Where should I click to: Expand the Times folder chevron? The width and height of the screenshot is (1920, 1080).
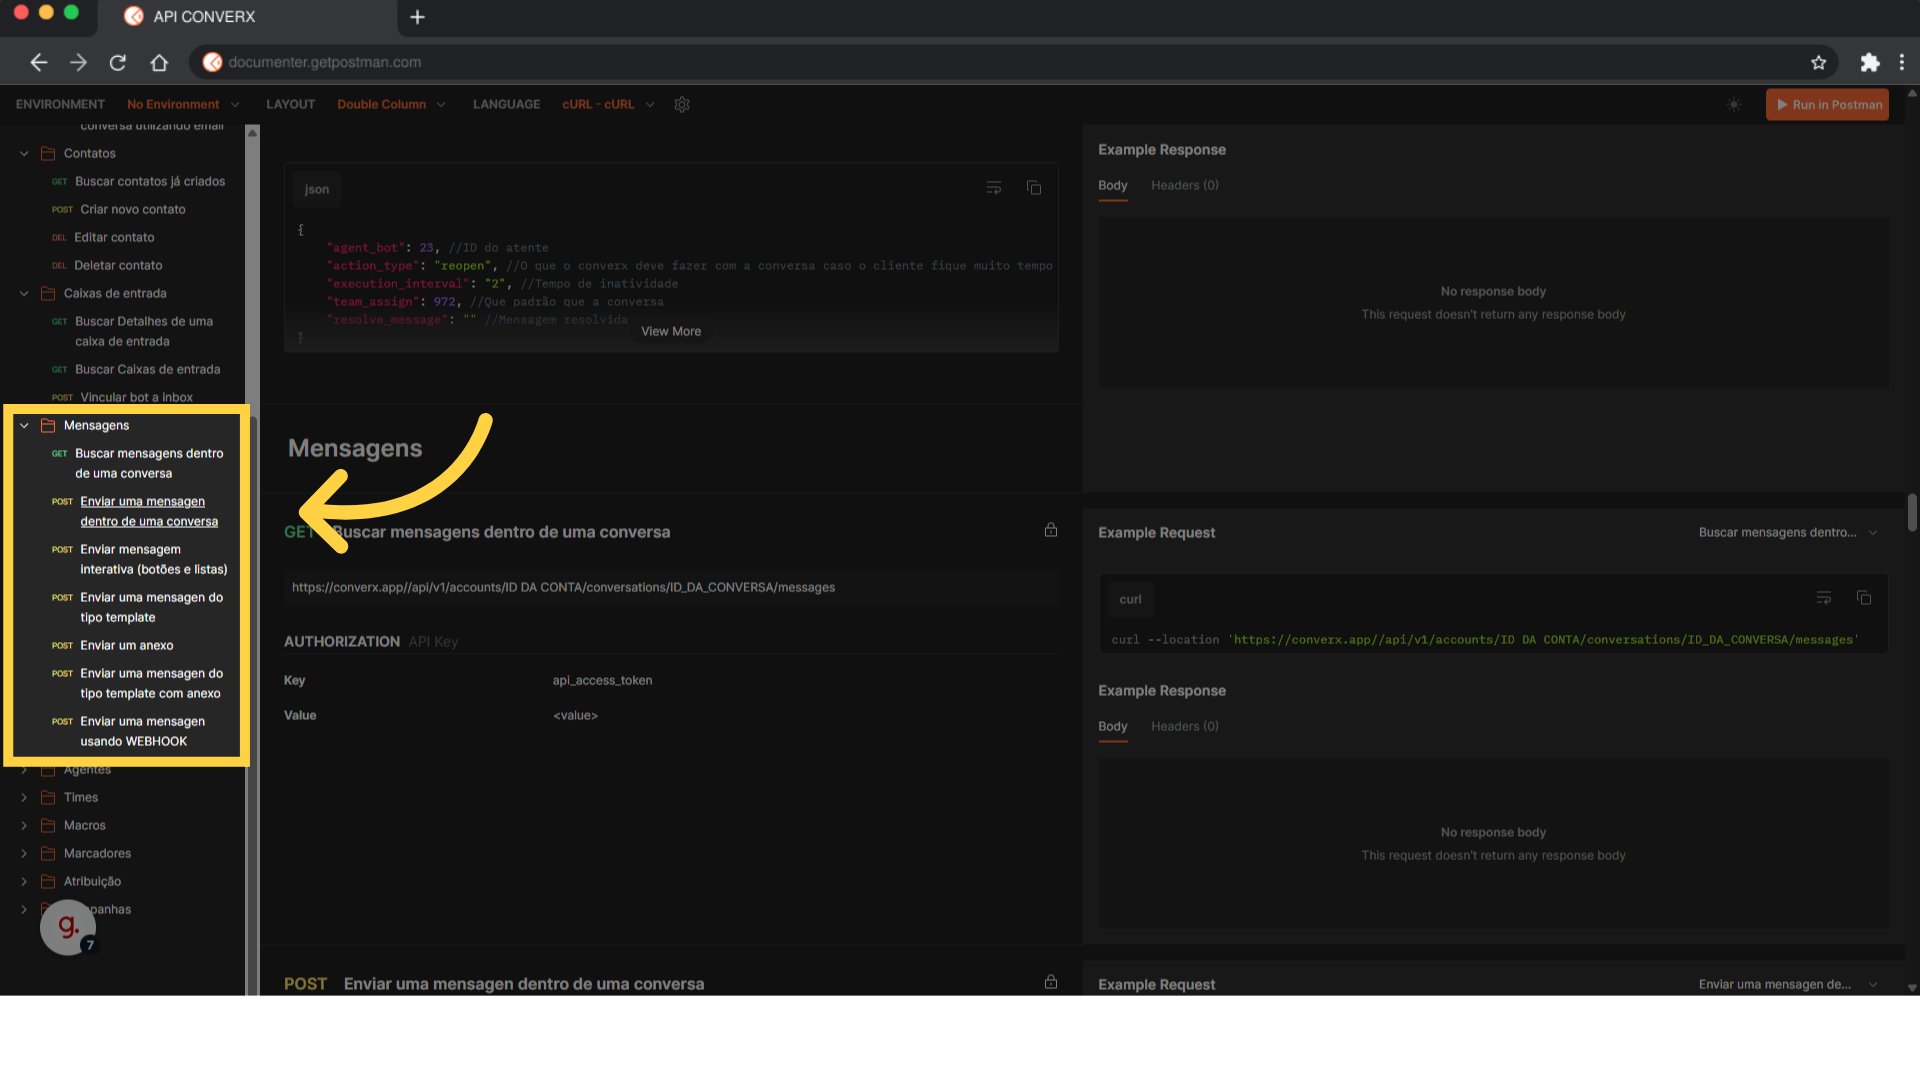tap(24, 797)
